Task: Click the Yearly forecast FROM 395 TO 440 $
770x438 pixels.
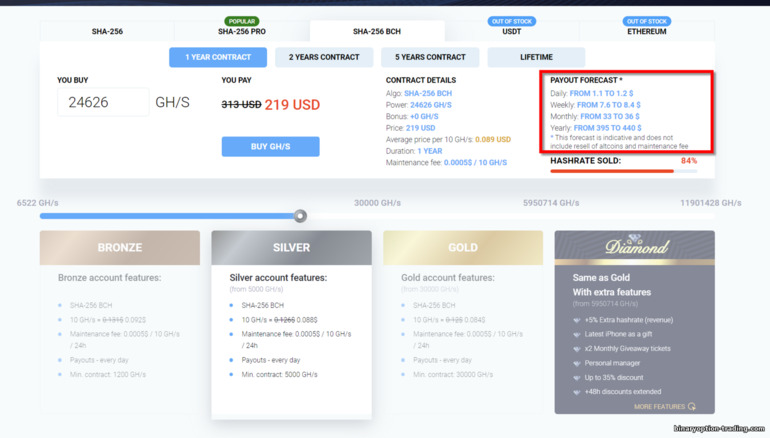Action: pyautogui.click(x=607, y=128)
